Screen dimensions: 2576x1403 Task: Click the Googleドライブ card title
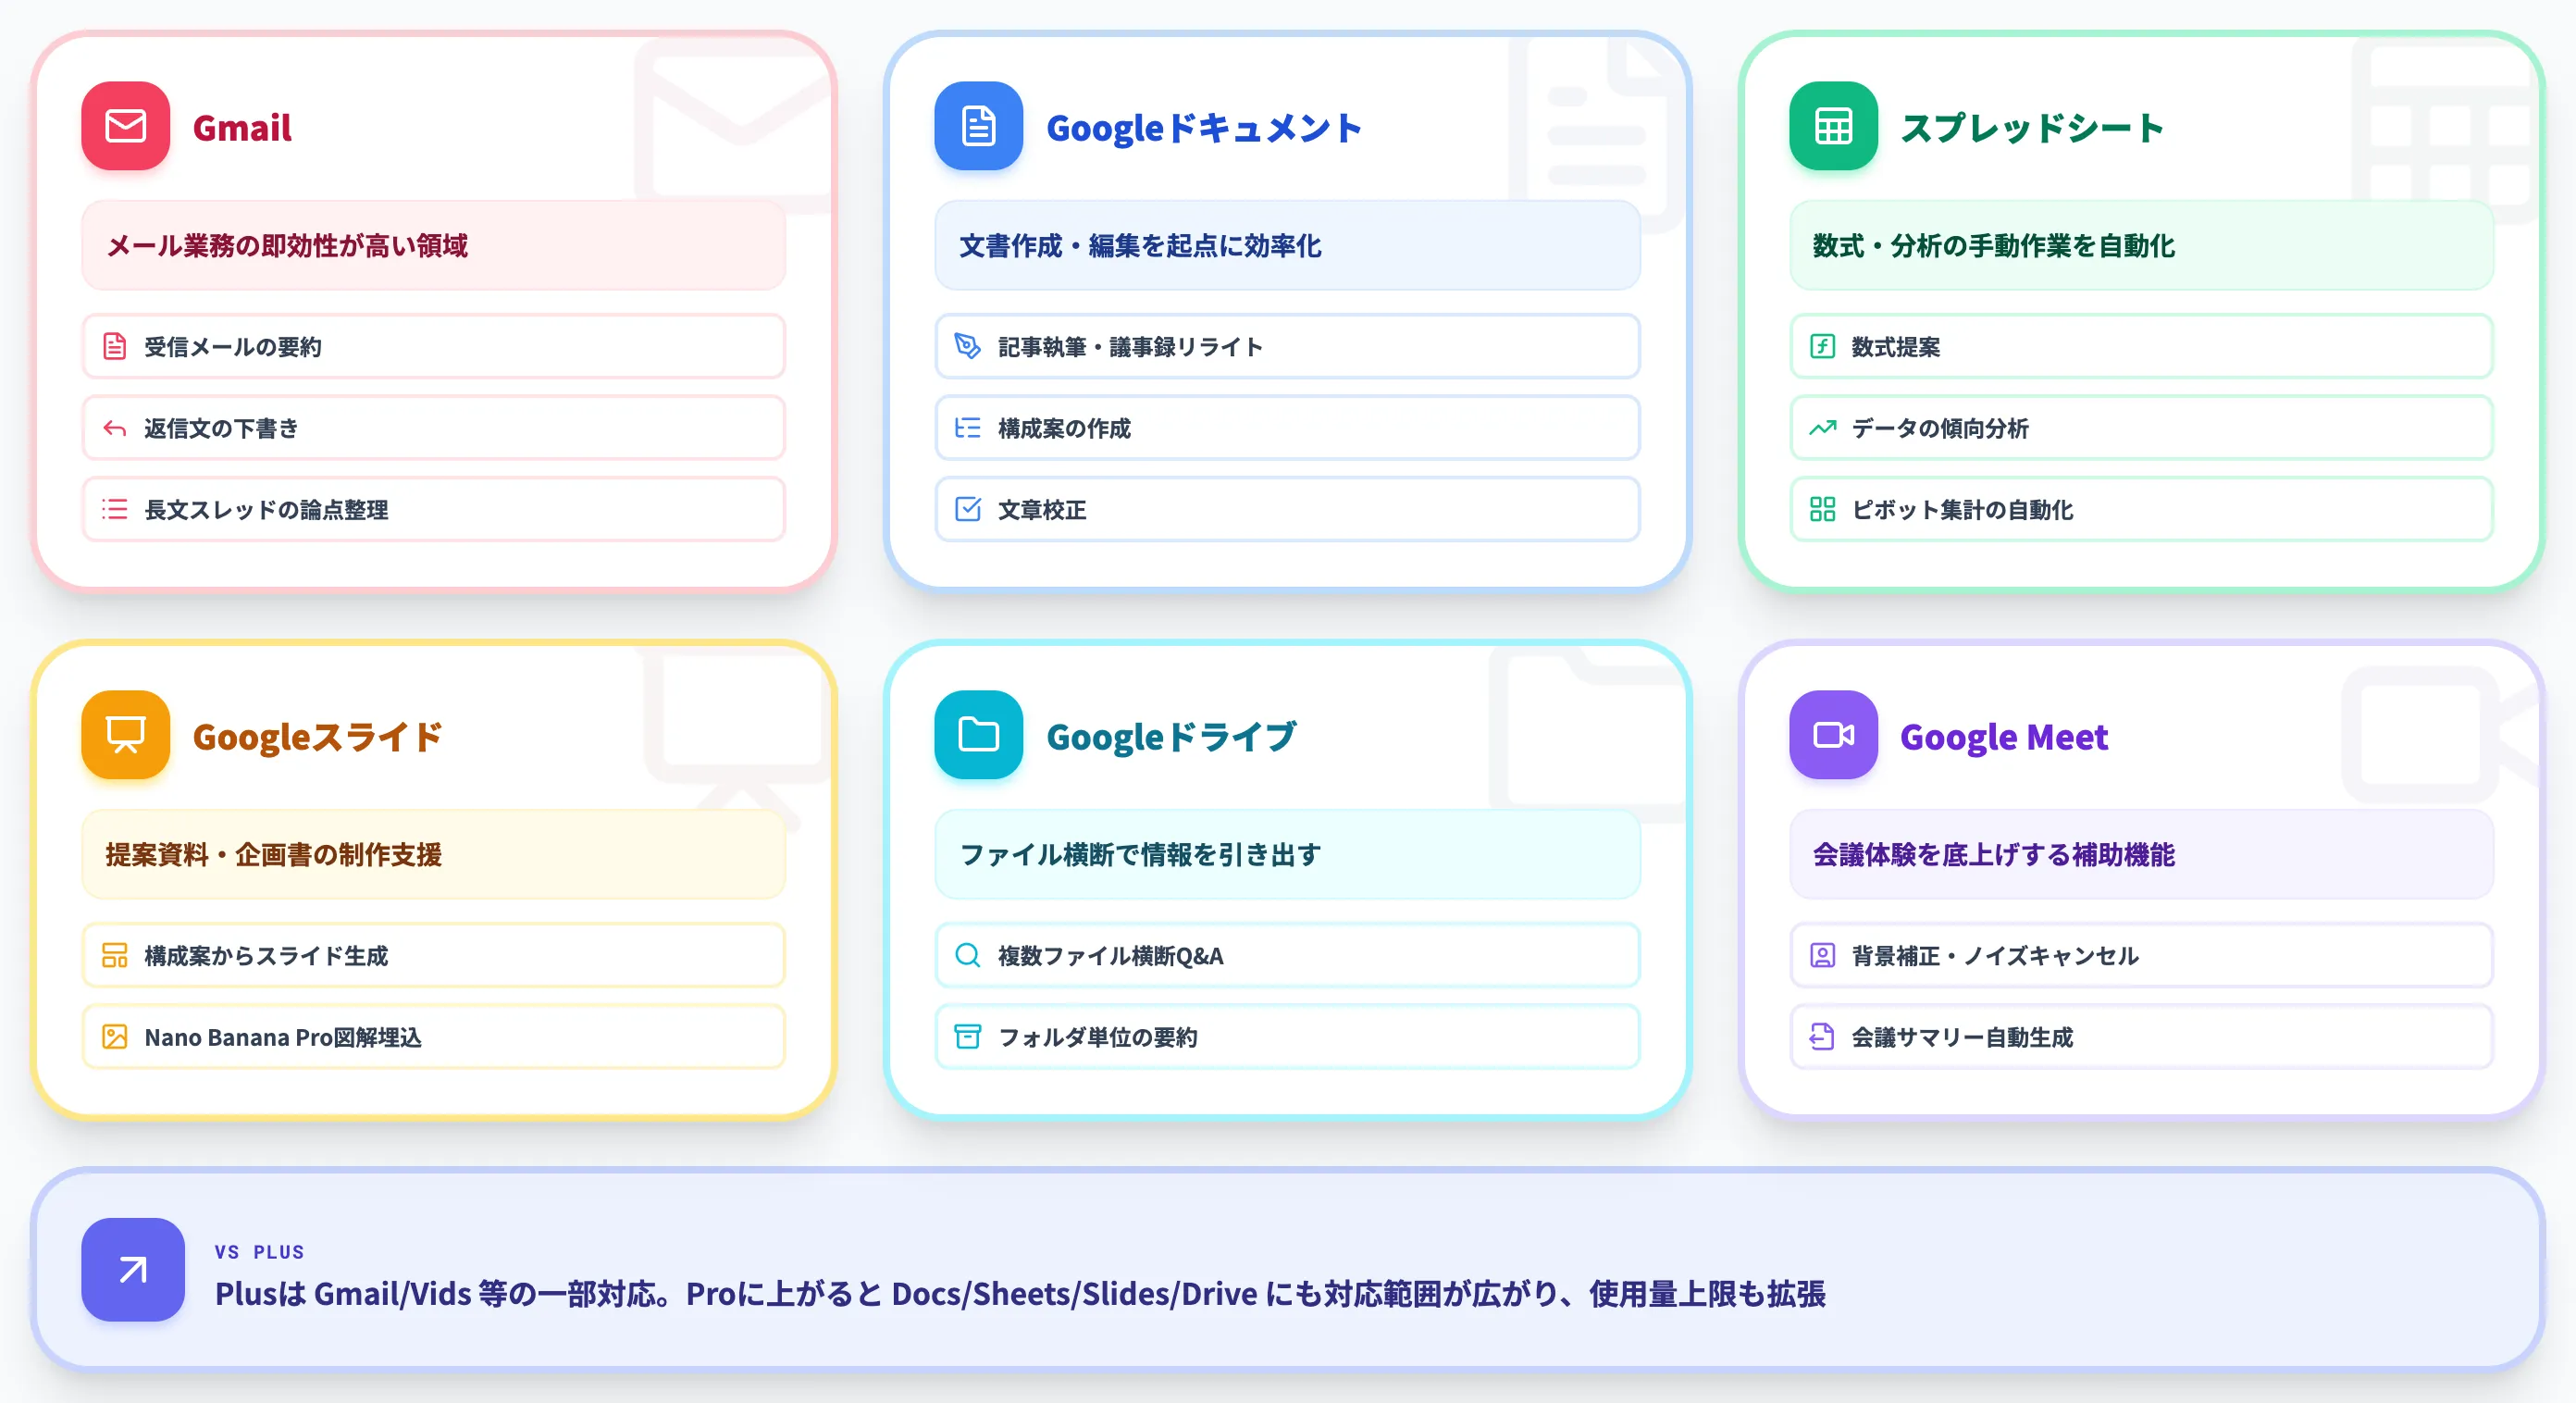pyautogui.click(x=1171, y=737)
